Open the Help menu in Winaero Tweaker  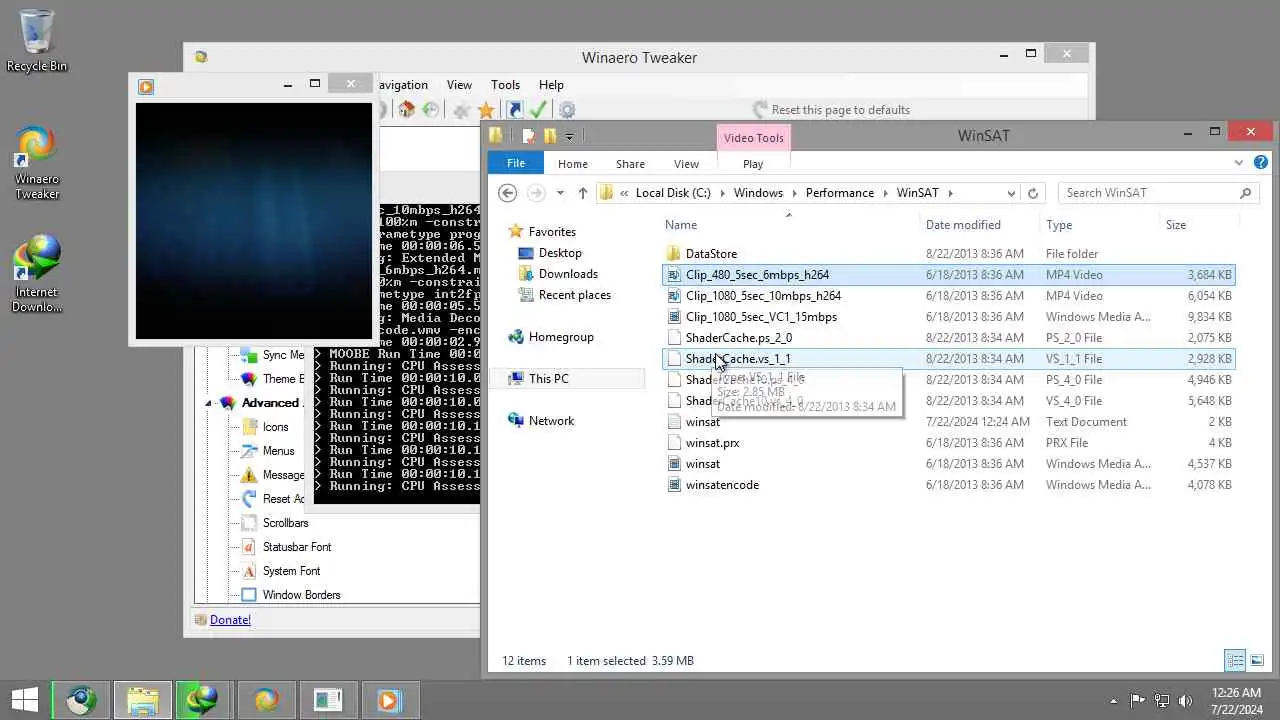click(x=551, y=85)
